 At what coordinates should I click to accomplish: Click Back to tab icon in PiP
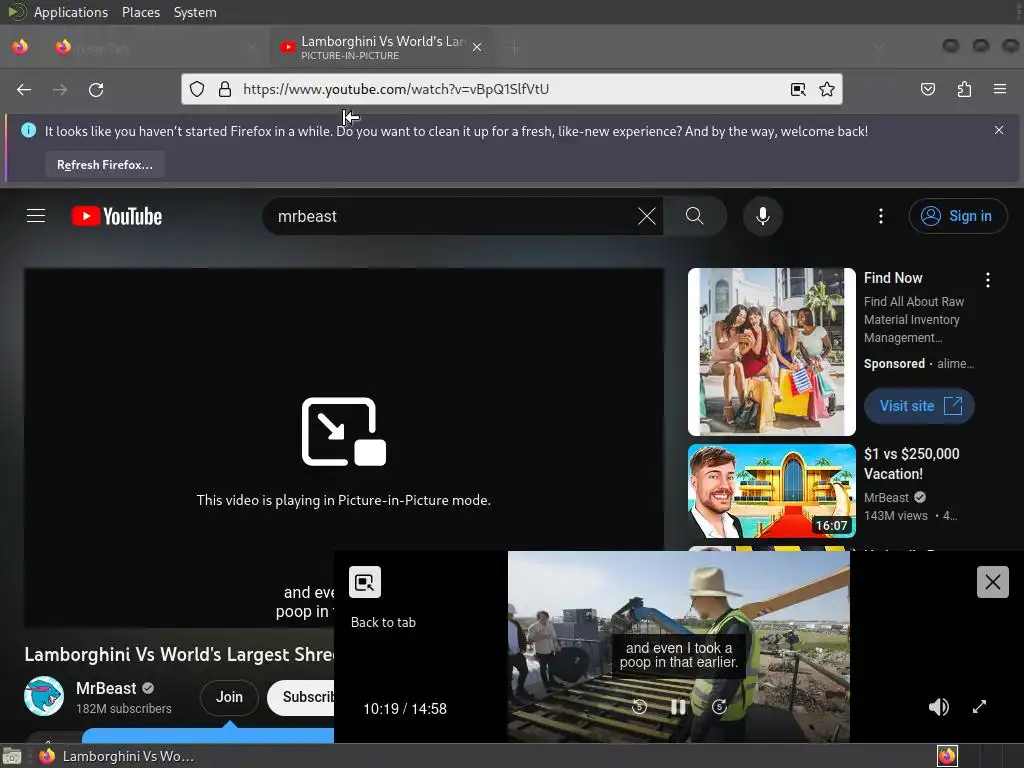(364, 582)
